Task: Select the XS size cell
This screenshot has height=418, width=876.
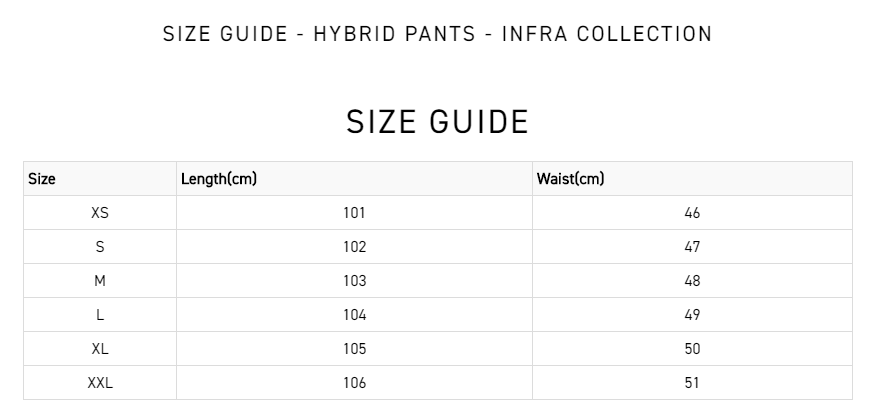Action: (x=100, y=213)
